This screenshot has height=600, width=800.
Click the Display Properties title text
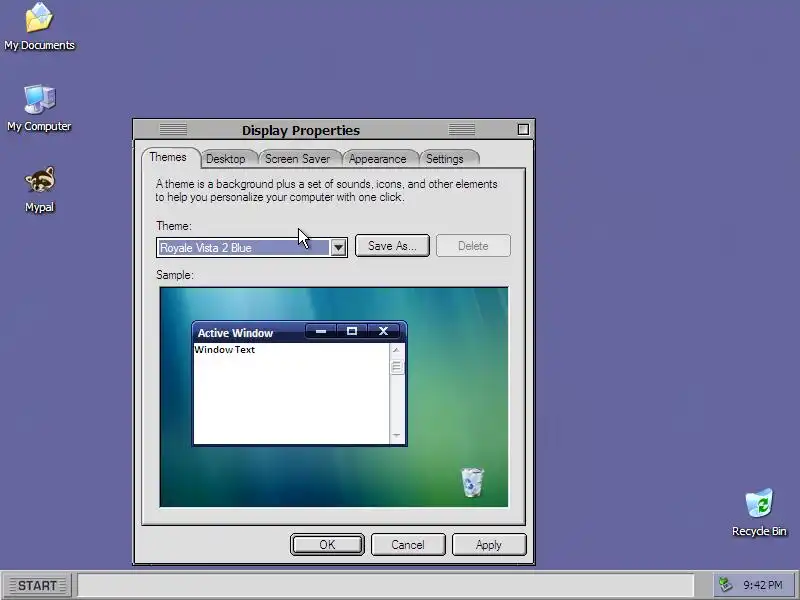[301, 131]
